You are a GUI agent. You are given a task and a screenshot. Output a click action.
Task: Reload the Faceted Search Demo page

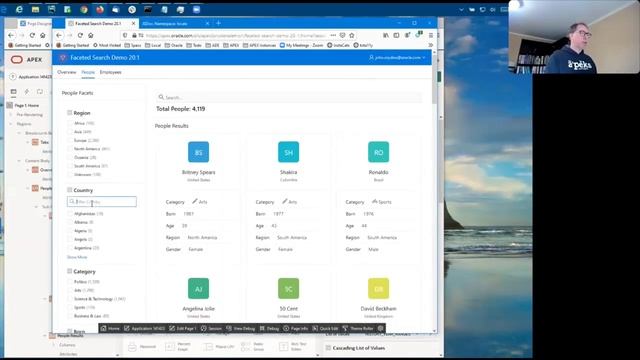click(x=80, y=36)
